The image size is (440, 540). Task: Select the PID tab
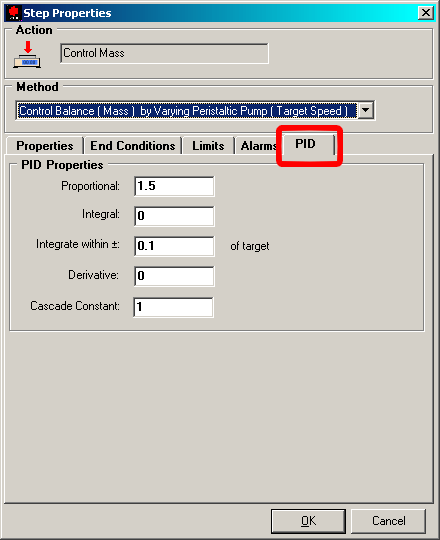305,144
